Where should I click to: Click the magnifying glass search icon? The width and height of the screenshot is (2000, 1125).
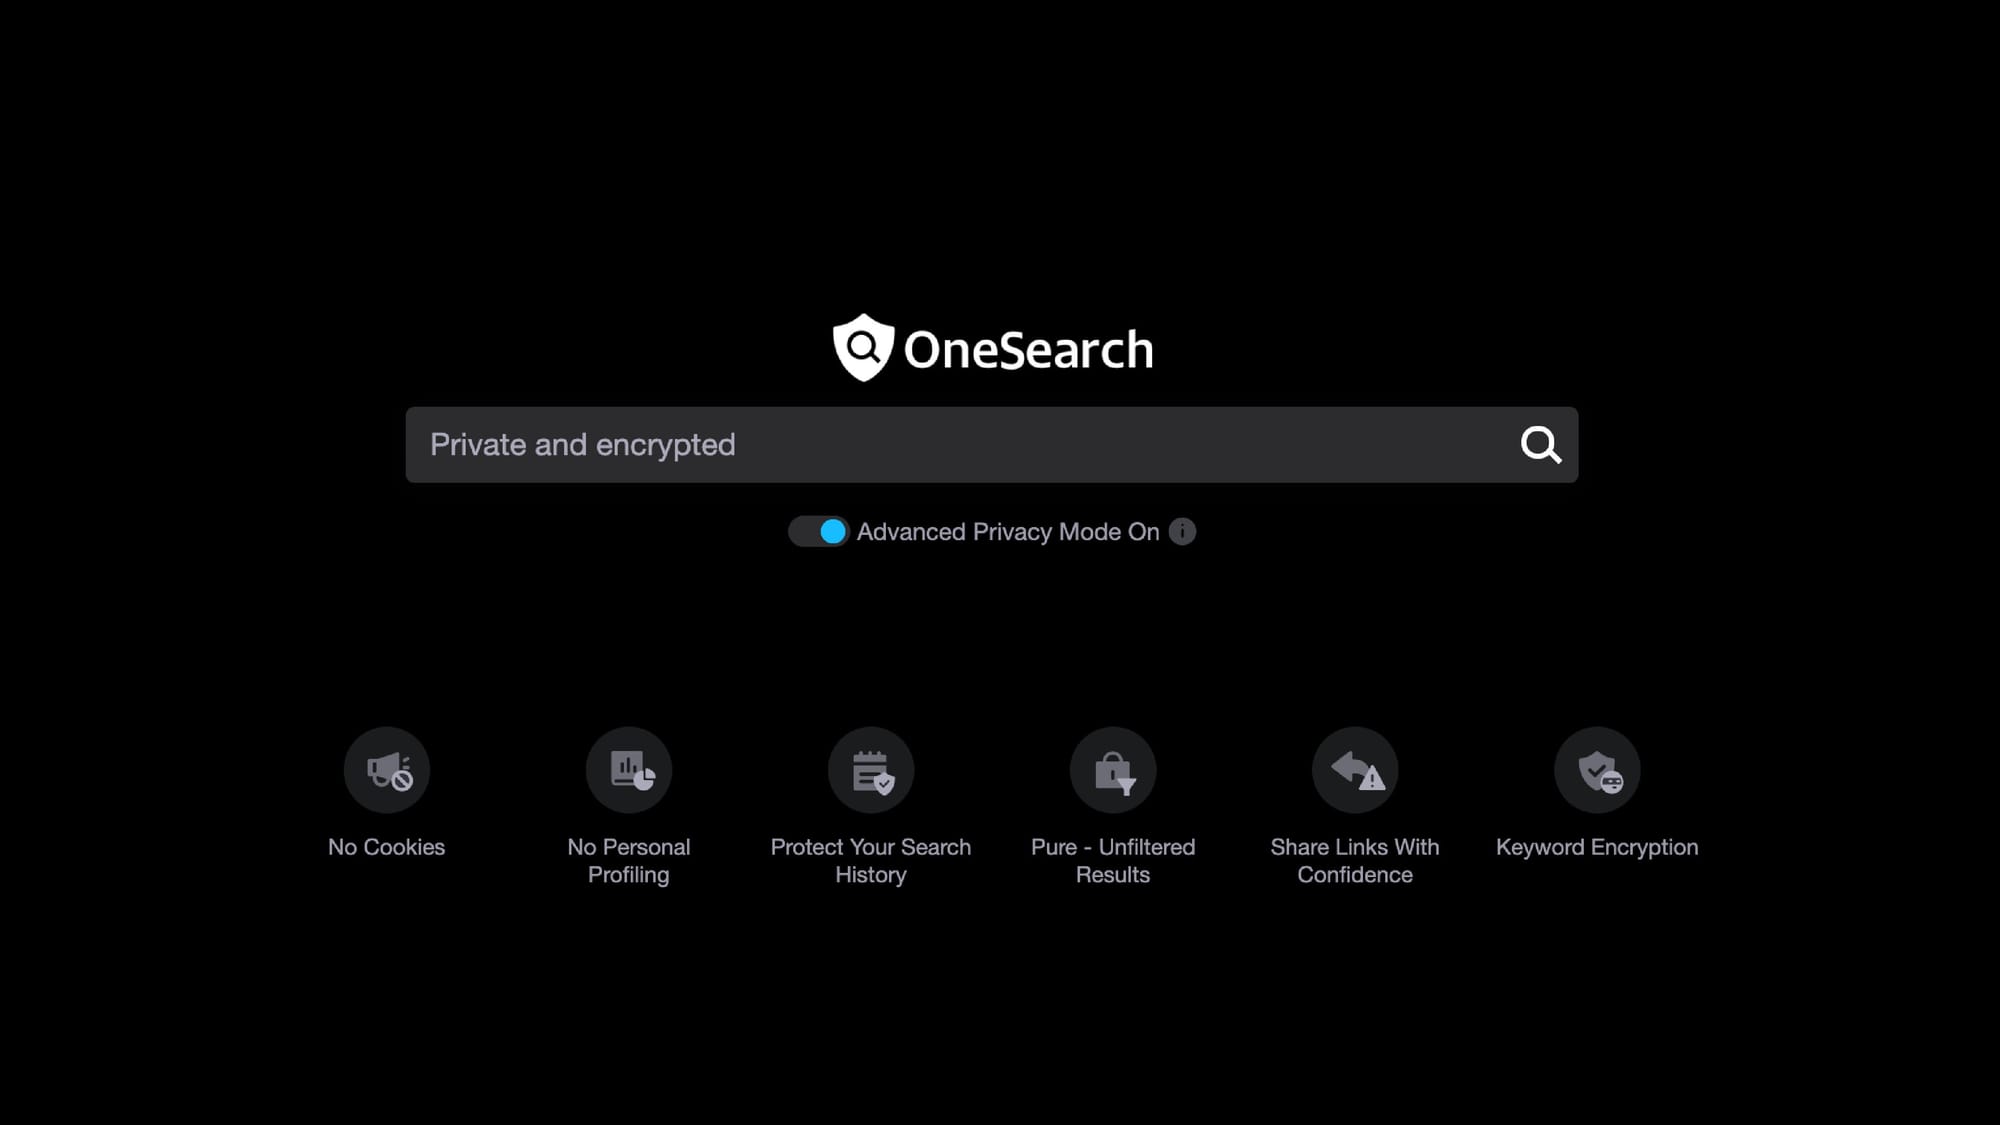pyautogui.click(x=1541, y=445)
